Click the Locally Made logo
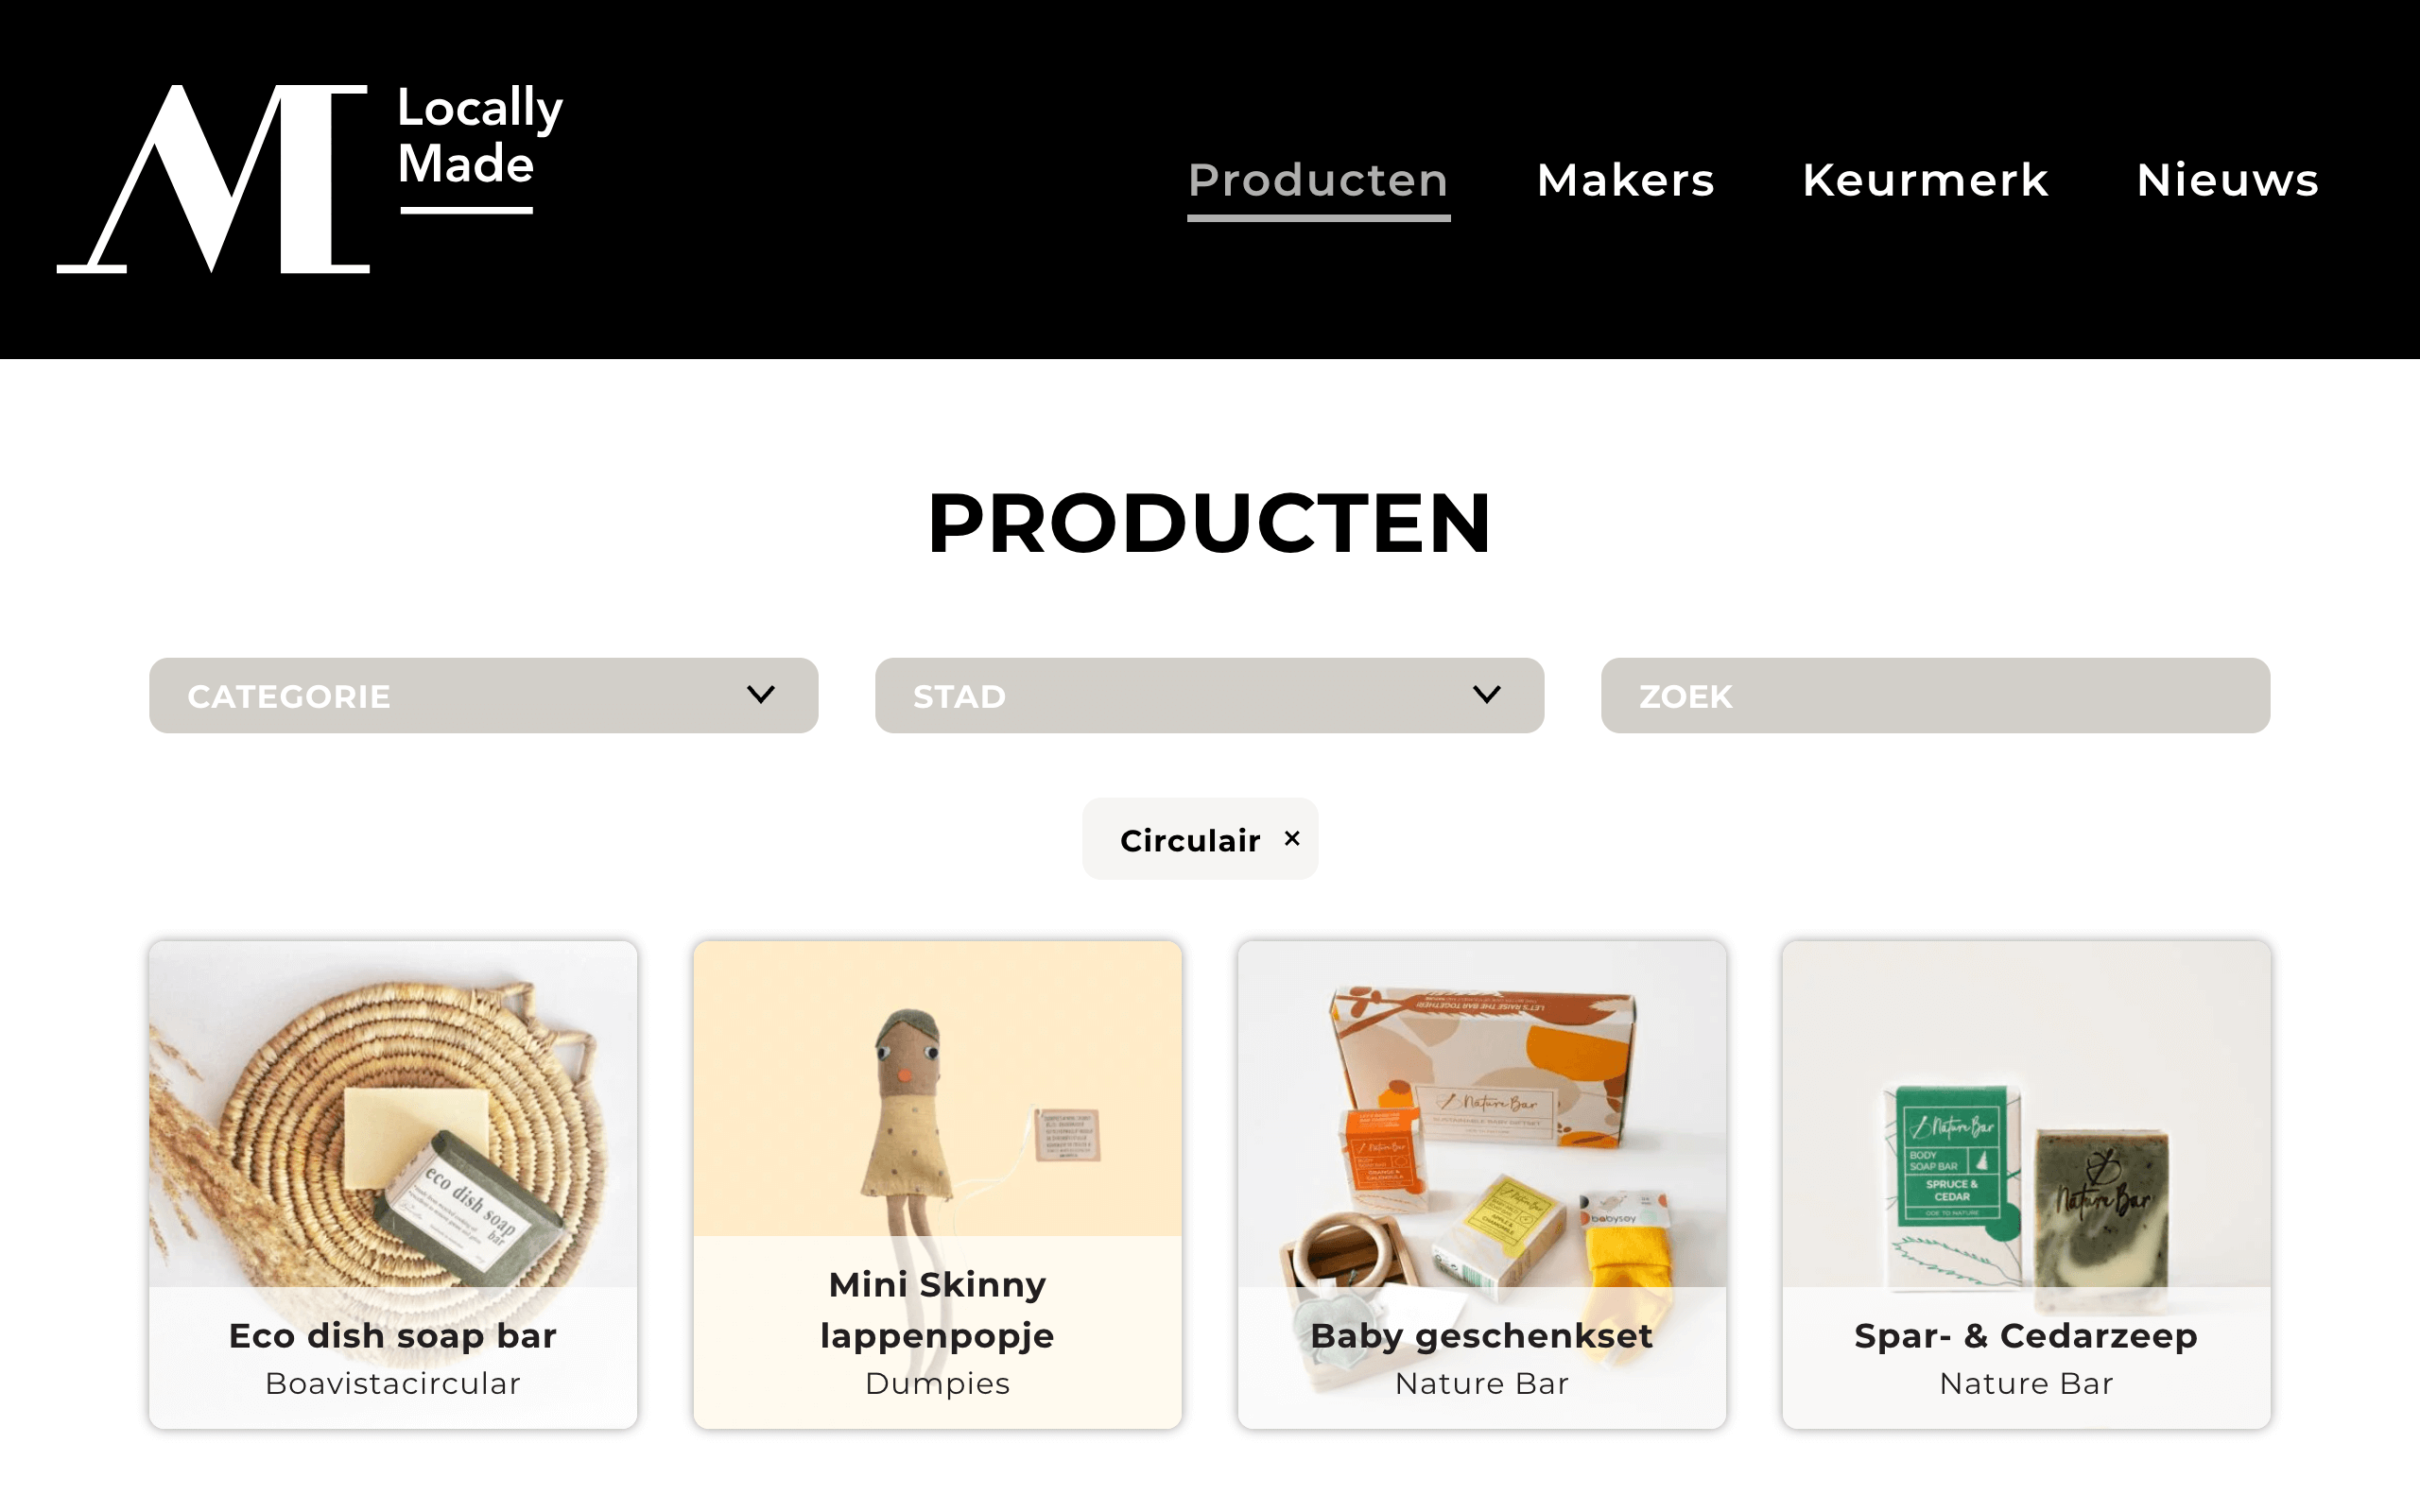Viewport: 2420px width, 1512px height. tap(310, 178)
